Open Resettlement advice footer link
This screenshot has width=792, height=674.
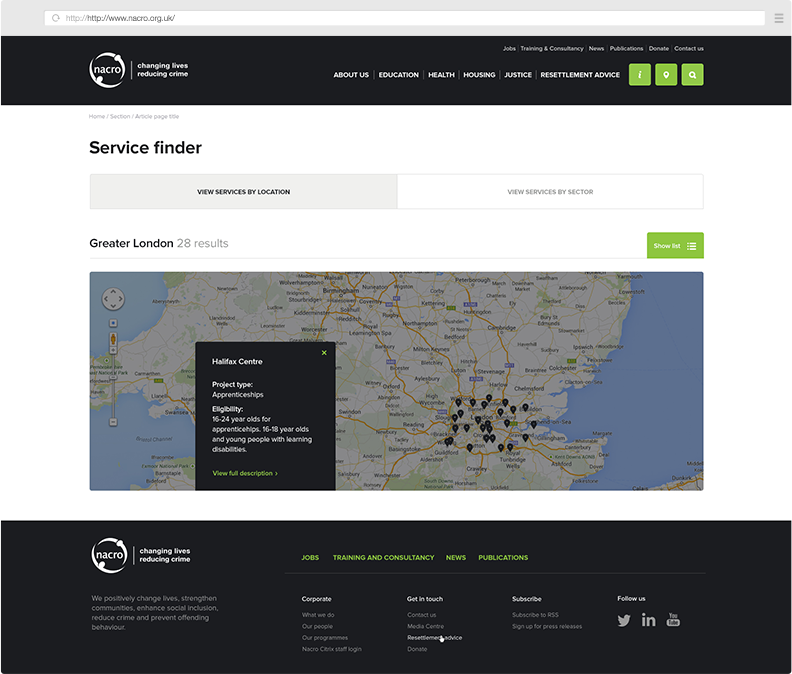point(434,638)
